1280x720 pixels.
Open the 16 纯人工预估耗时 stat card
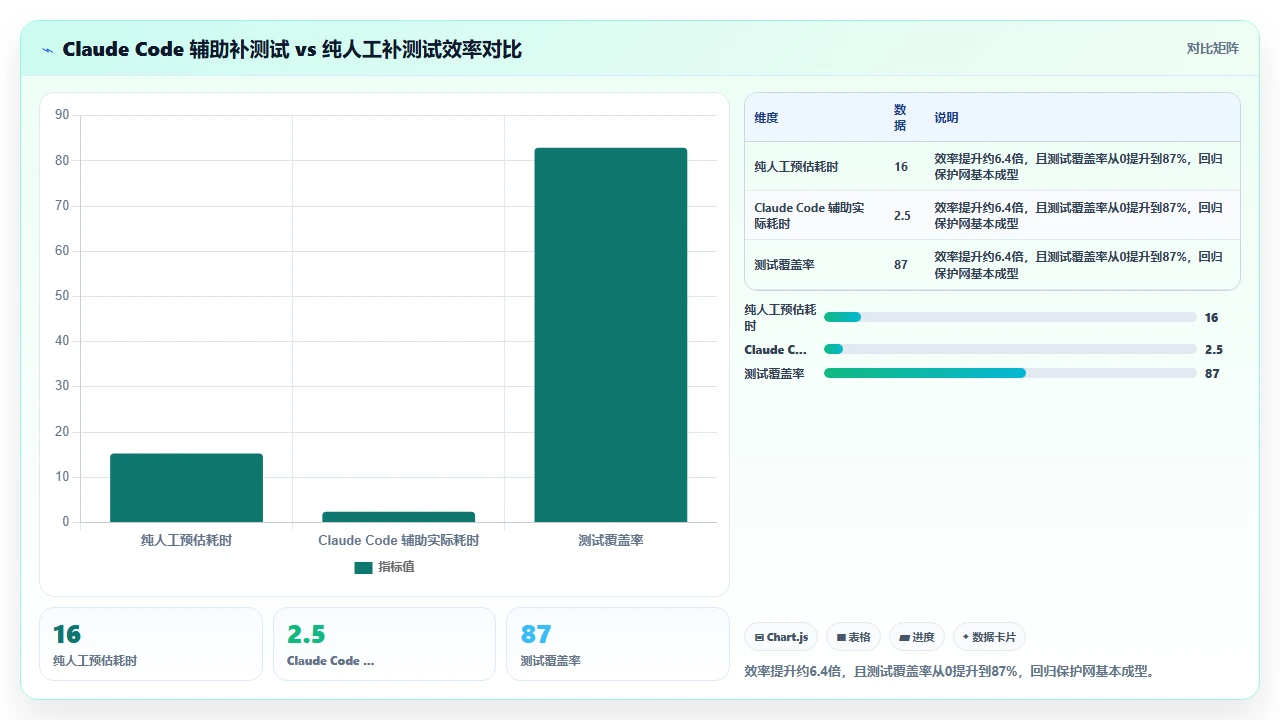coord(151,644)
